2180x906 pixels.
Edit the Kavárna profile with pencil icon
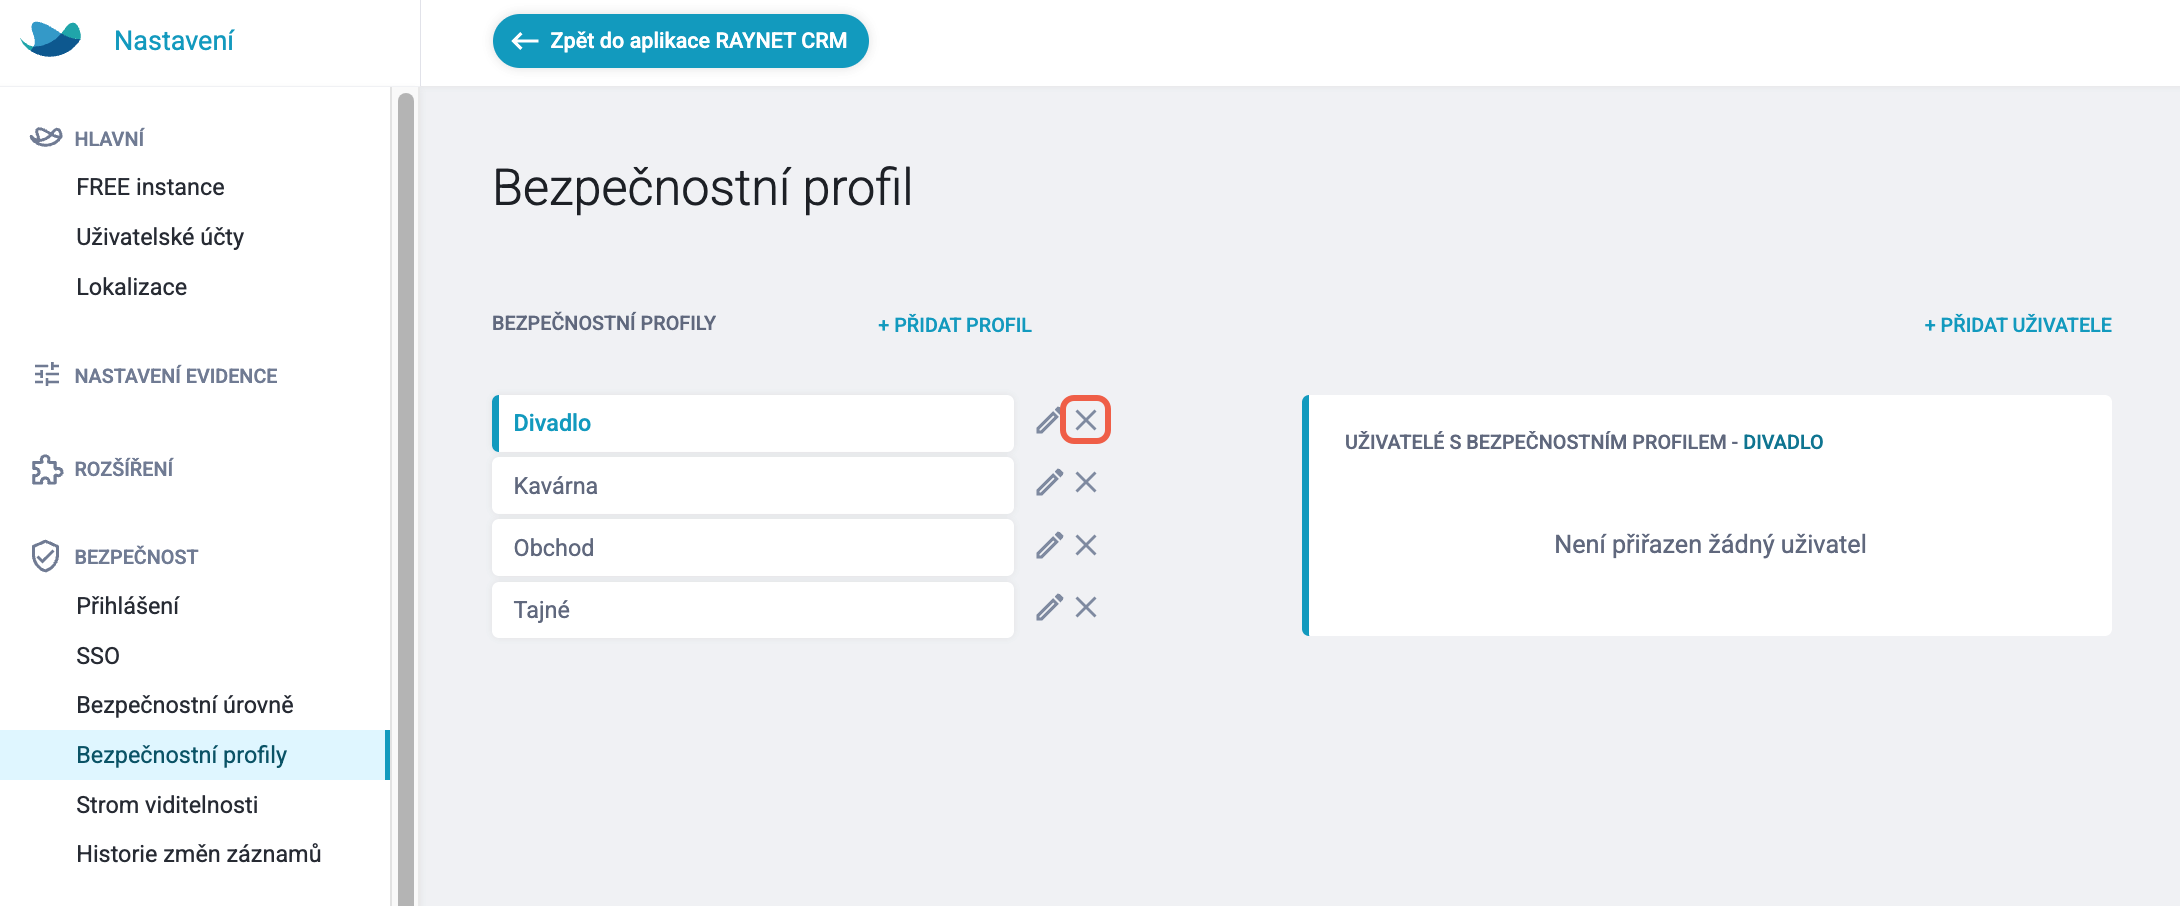pos(1049,483)
